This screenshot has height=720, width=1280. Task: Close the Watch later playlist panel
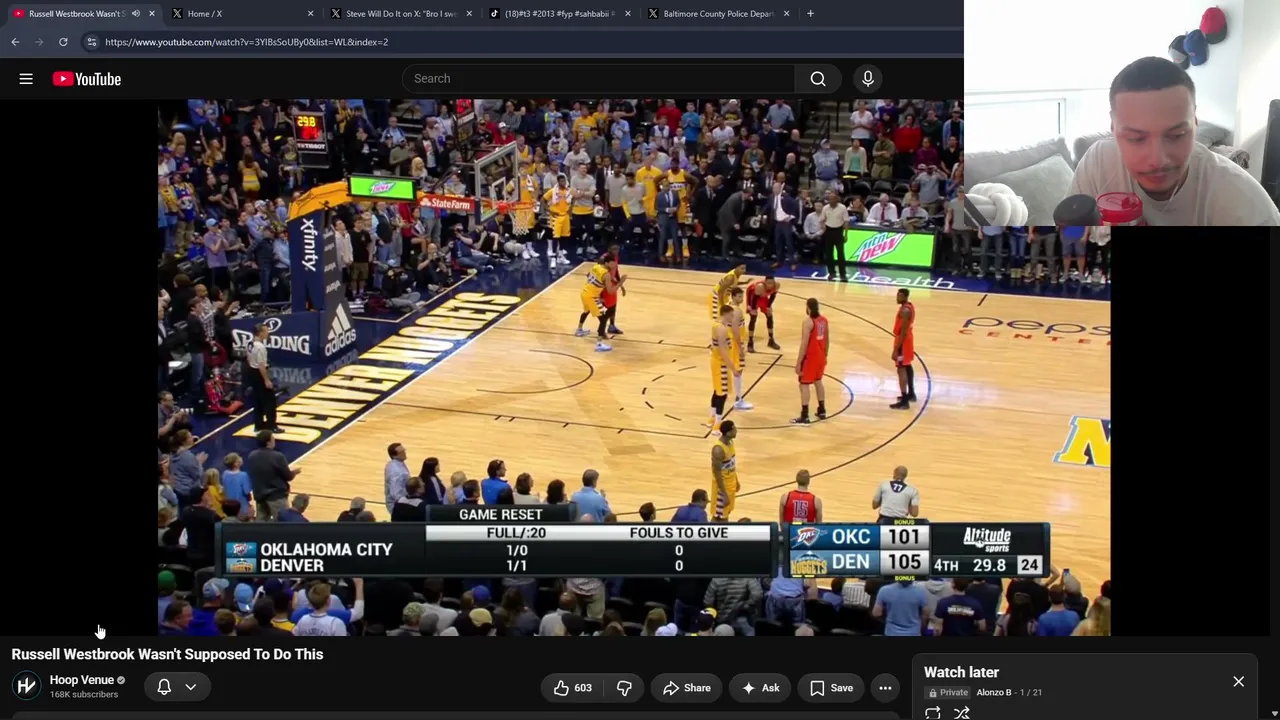tap(1238, 682)
